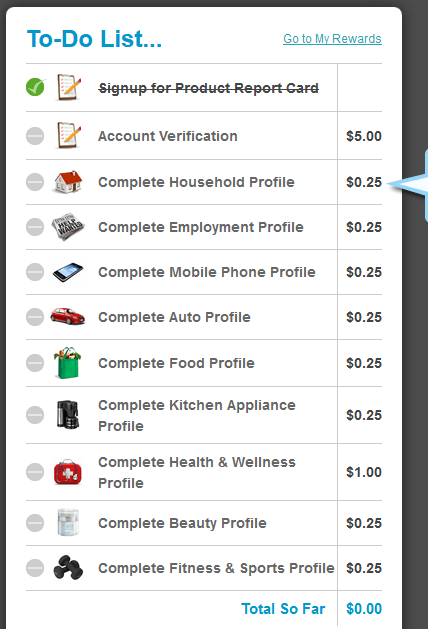Select Complete Mobile Phone Profile item

pyautogui.click(x=207, y=272)
